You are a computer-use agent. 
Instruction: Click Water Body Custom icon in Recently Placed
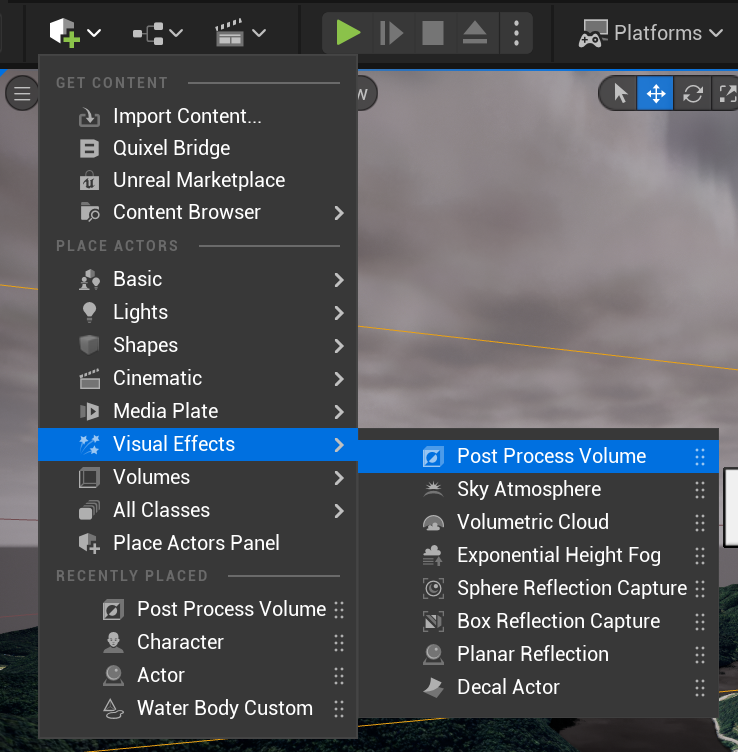pyautogui.click(x=114, y=709)
